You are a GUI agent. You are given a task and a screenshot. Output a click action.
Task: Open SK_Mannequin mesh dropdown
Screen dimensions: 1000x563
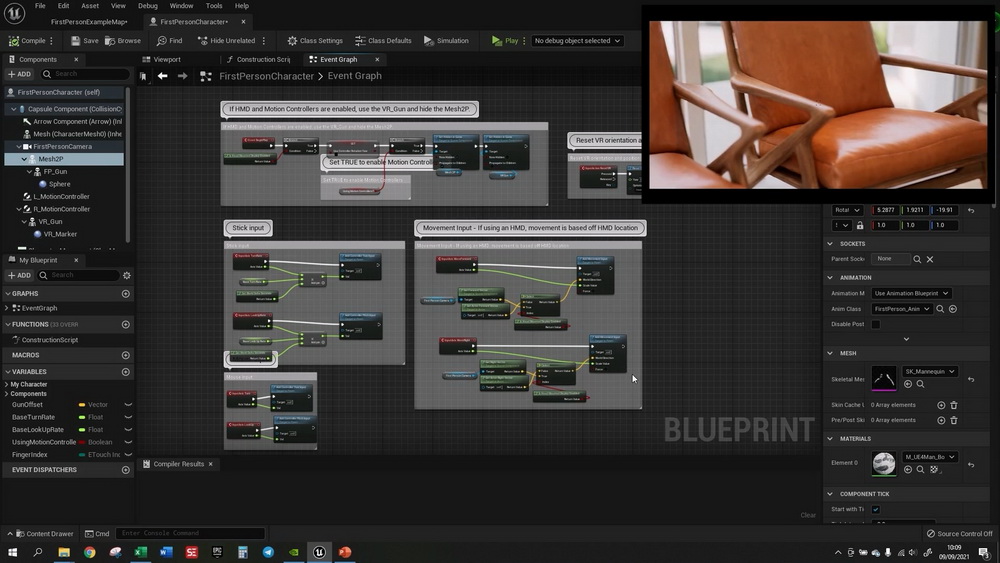coord(930,372)
